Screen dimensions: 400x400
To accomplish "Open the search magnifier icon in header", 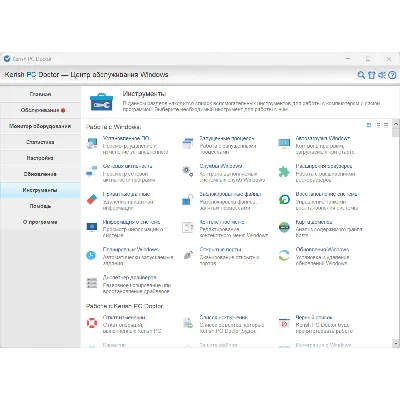I will 361,75.
